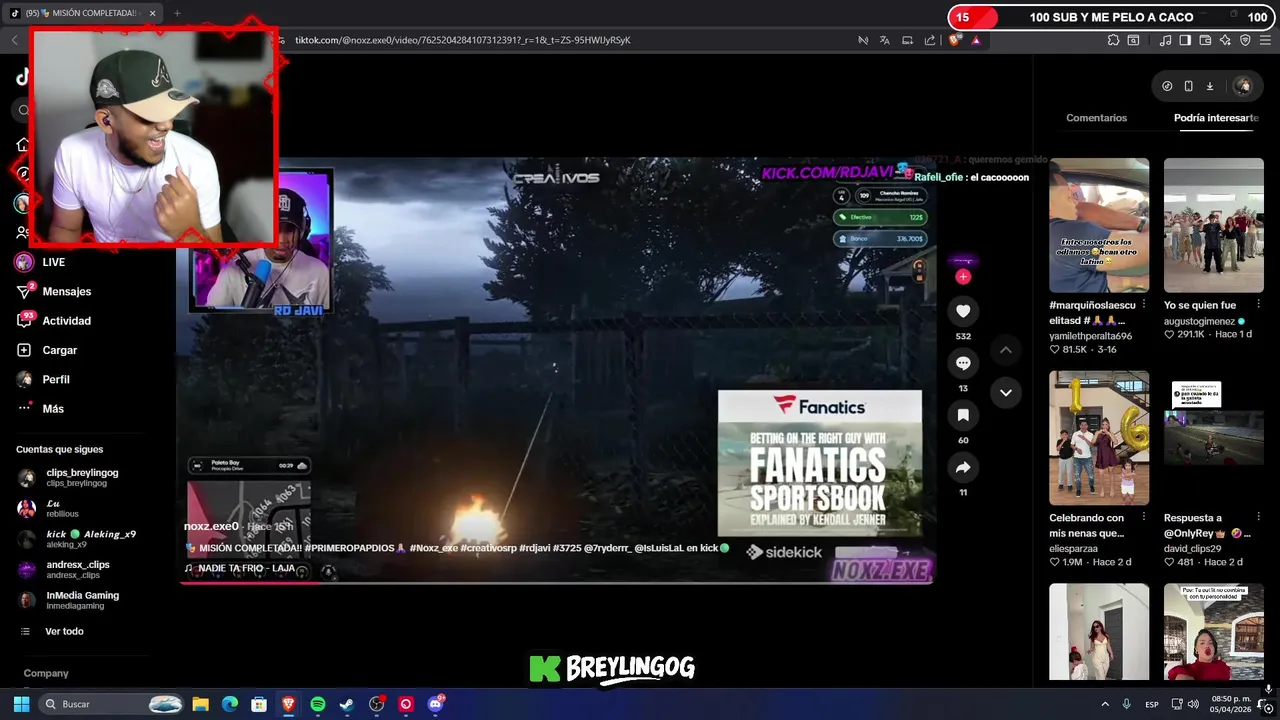The image size is (1280, 720).
Task: Open followed account clips_breylingog
Action: tap(82, 478)
